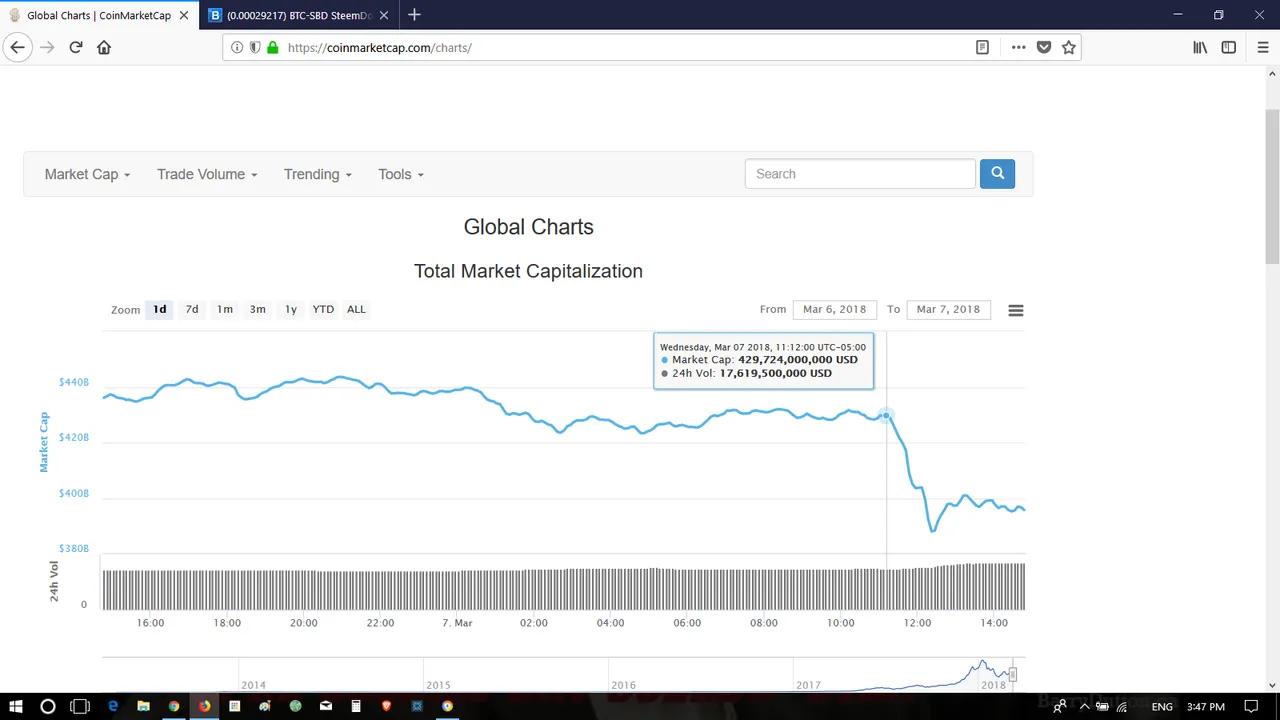This screenshot has width=1280, height=720.
Task: Show hidden system tray icons
Action: pos(1084,707)
